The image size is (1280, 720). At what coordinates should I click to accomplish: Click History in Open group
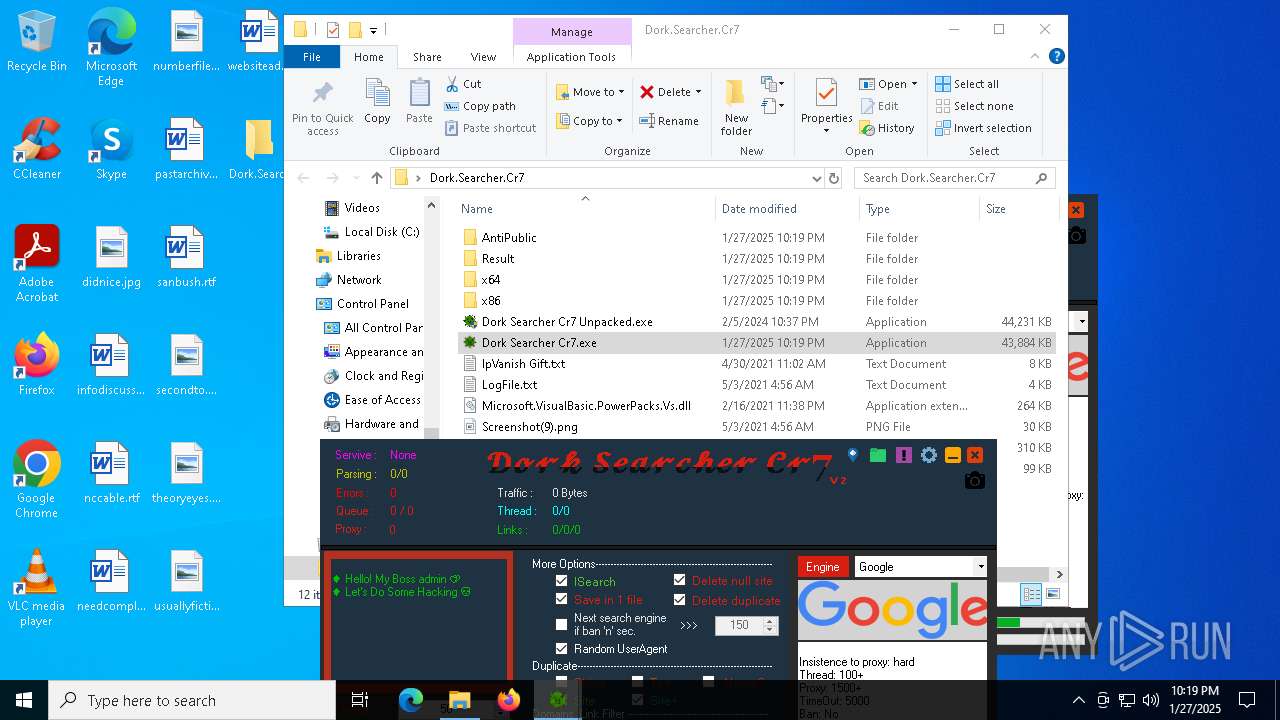[x=886, y=128]
